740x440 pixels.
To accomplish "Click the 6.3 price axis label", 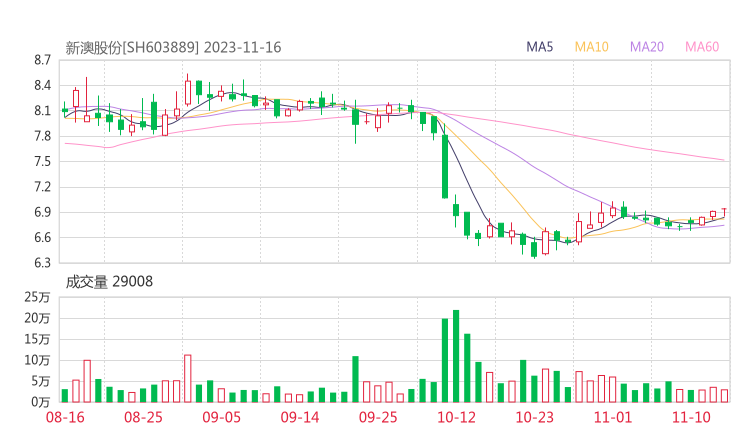I will tap(42, 262).
